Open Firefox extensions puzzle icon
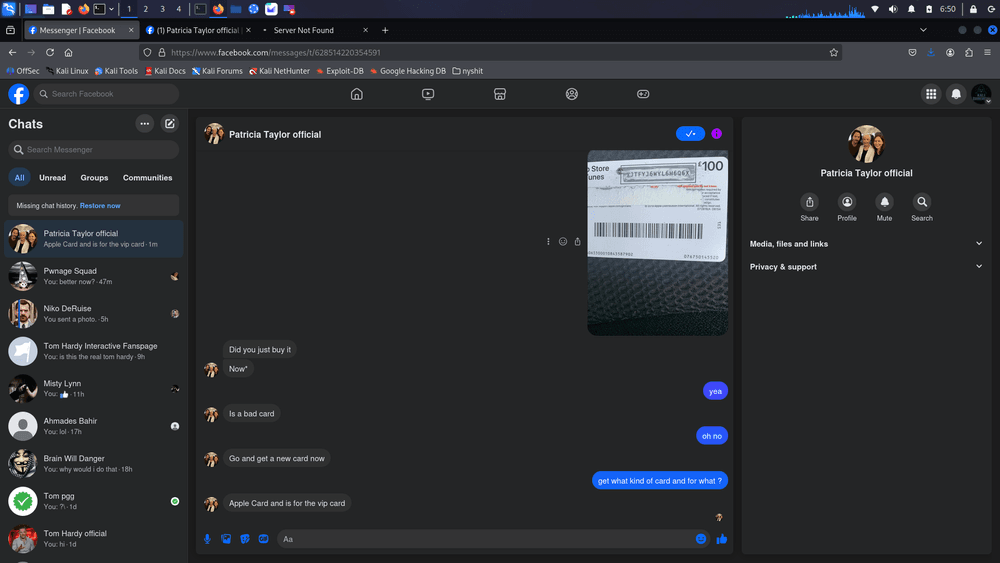This screenshot has width=1000, height=563. point(969,52)
